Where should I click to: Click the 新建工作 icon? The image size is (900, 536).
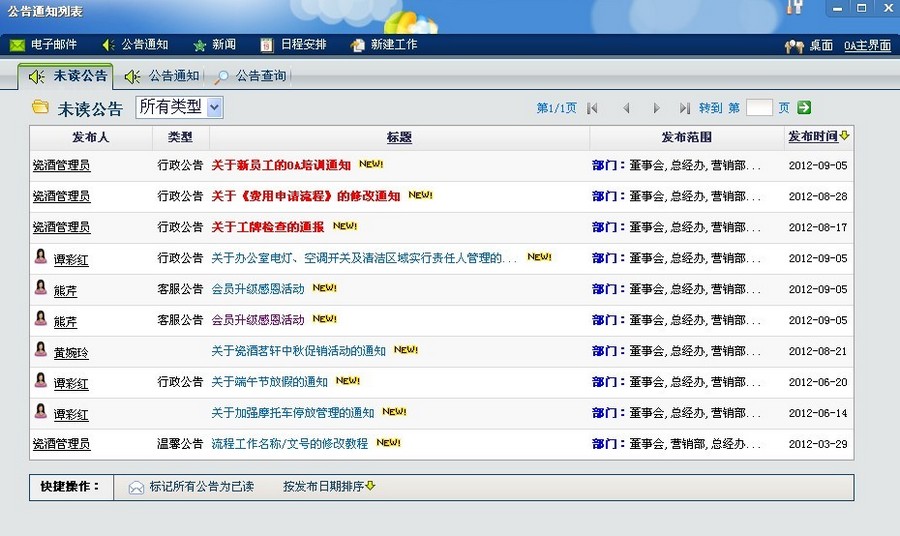358,45
